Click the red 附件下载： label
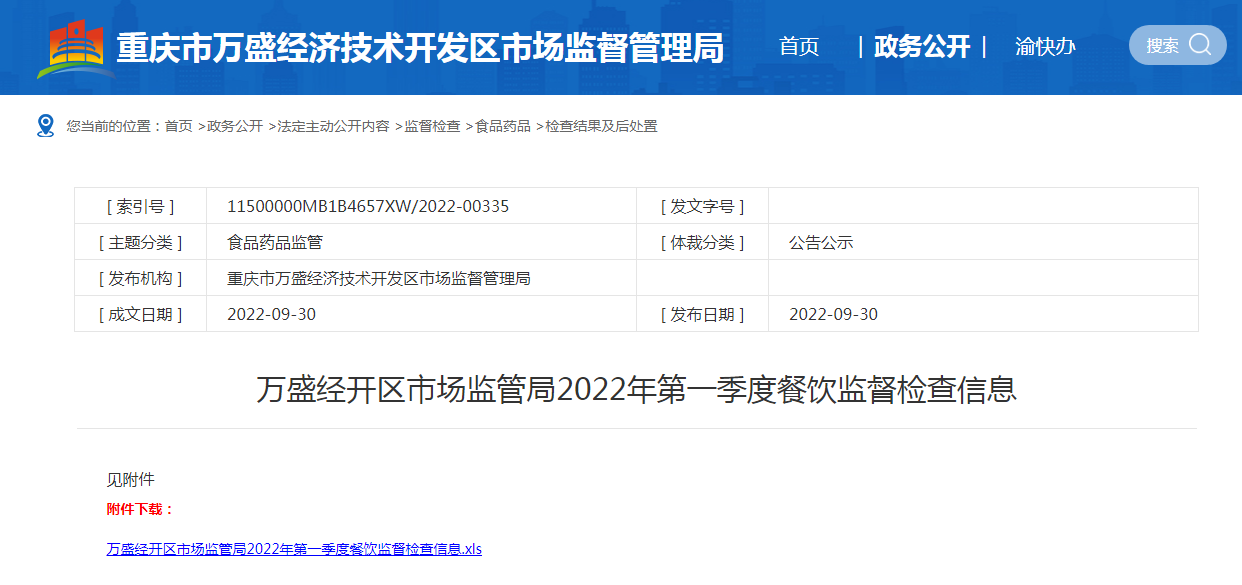1242x585 pixels. (x=141, y=509)
